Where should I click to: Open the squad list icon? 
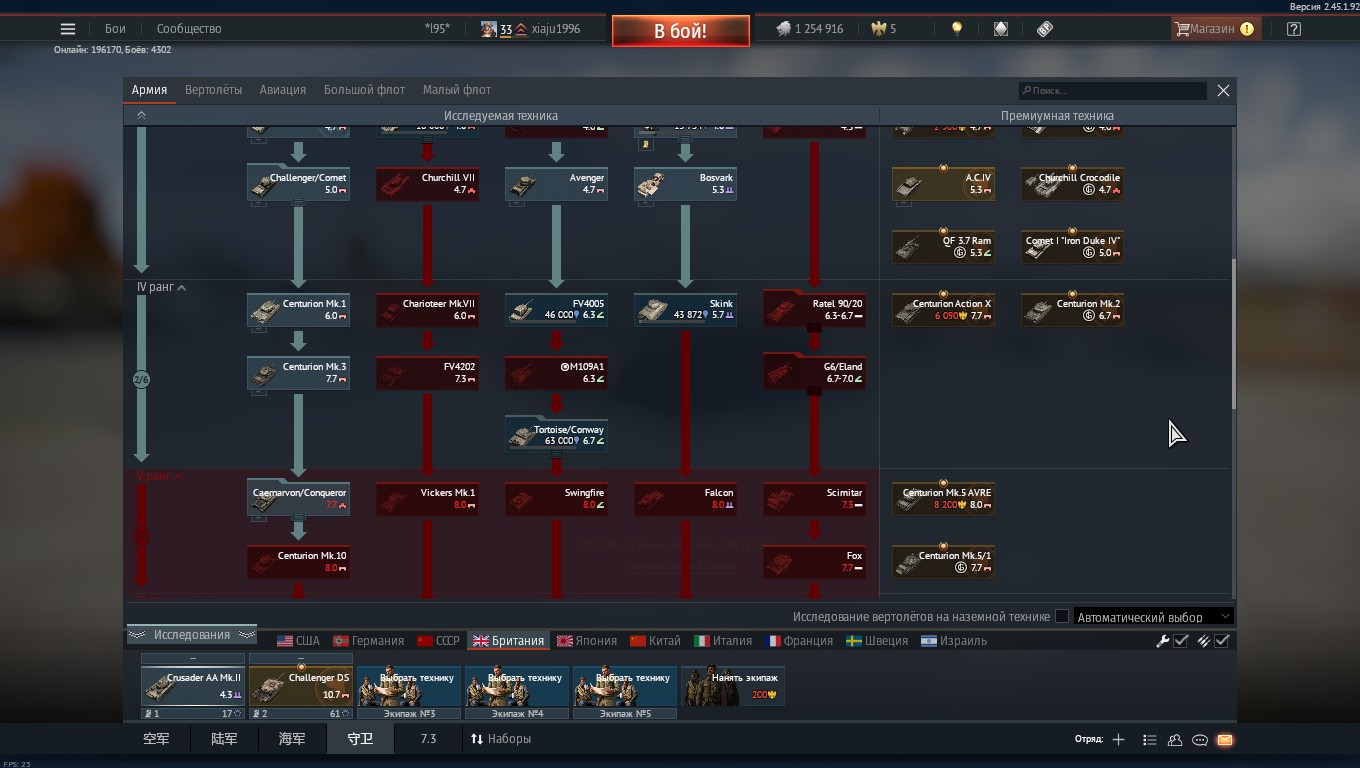(x=1149, y=740)
